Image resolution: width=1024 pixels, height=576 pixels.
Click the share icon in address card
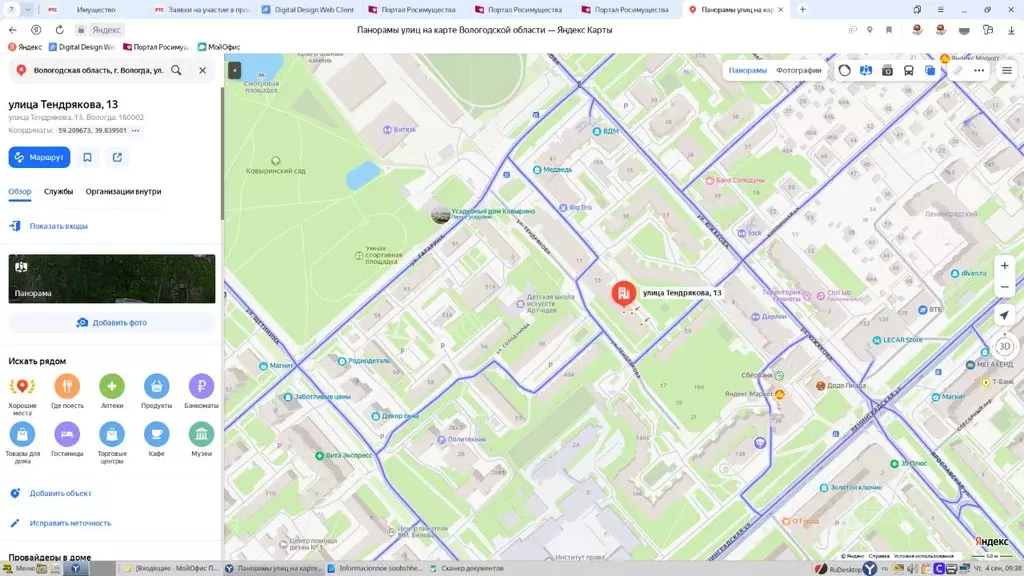point(117,157)
